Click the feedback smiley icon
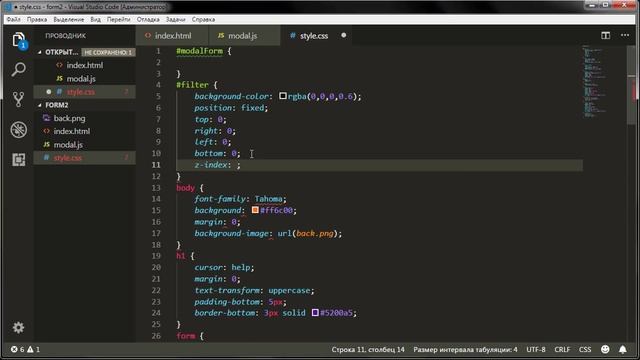Viewport: 640px width, 360px height. click(605, 349)
